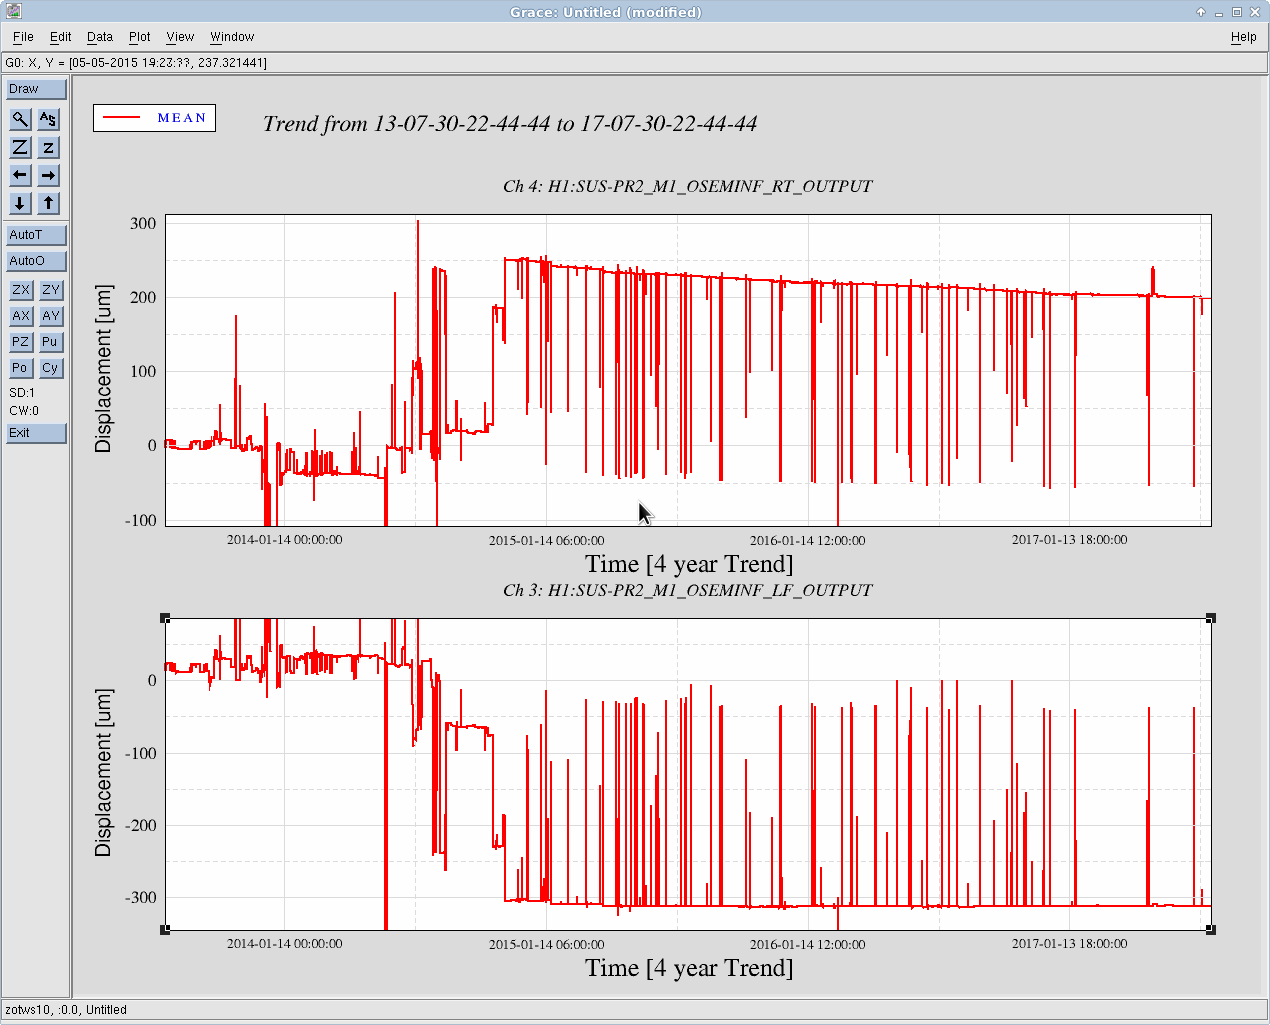Click the AutoO button
This screenshot has height=1025, width=1270.
click(37, 261)
